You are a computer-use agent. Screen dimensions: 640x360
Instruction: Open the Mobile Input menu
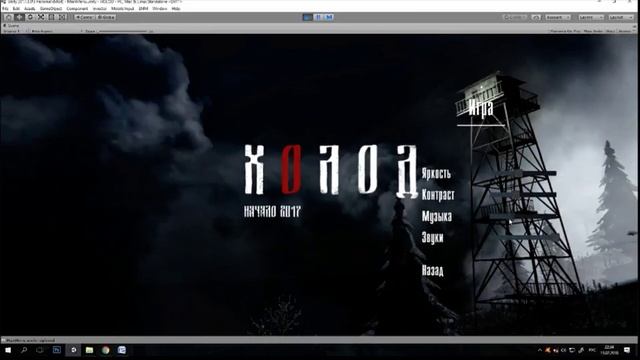click(x=122, y=9)
